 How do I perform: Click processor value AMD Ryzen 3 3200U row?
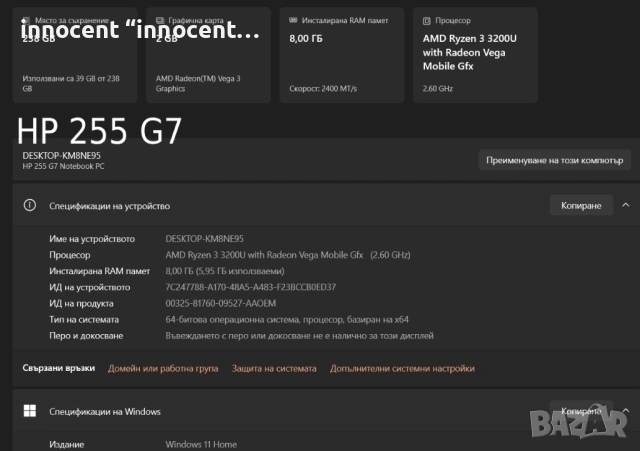pyautogui.click(x=288, y=255)
